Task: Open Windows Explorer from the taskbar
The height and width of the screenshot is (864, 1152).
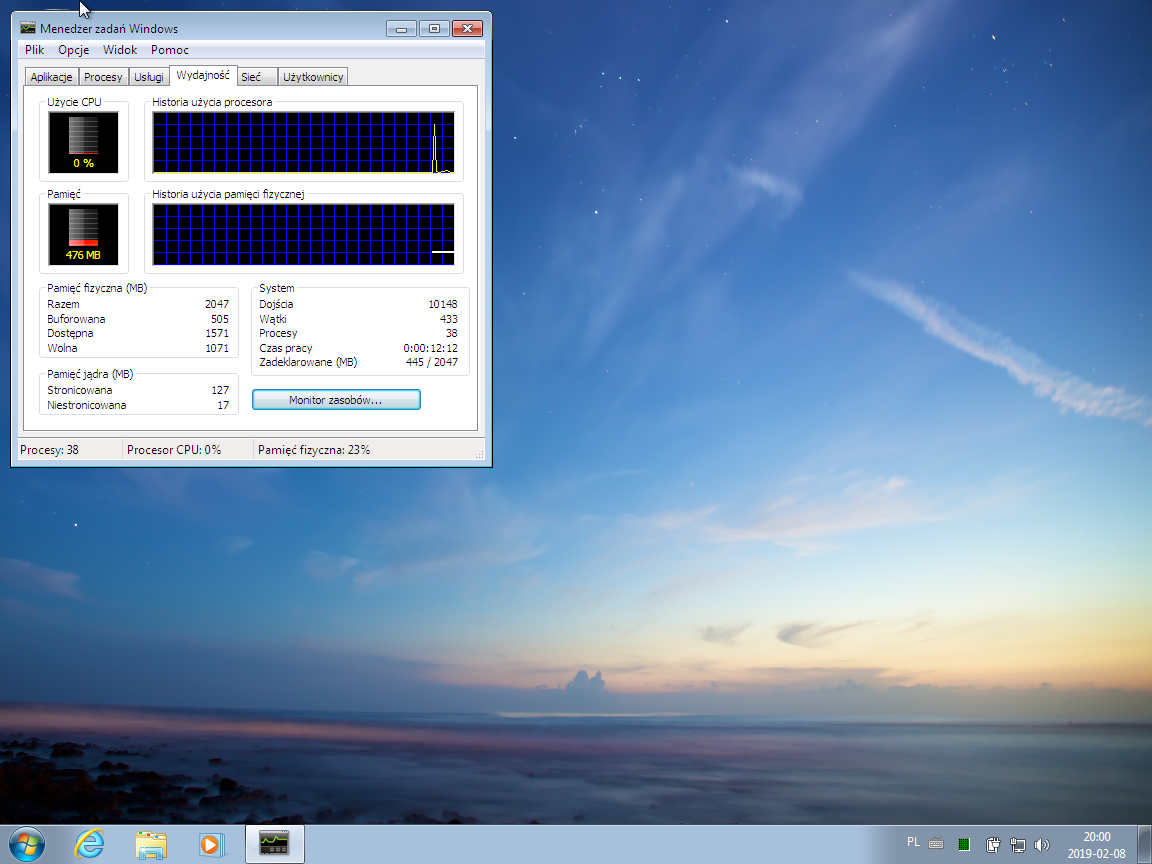Action: (150, 843)
